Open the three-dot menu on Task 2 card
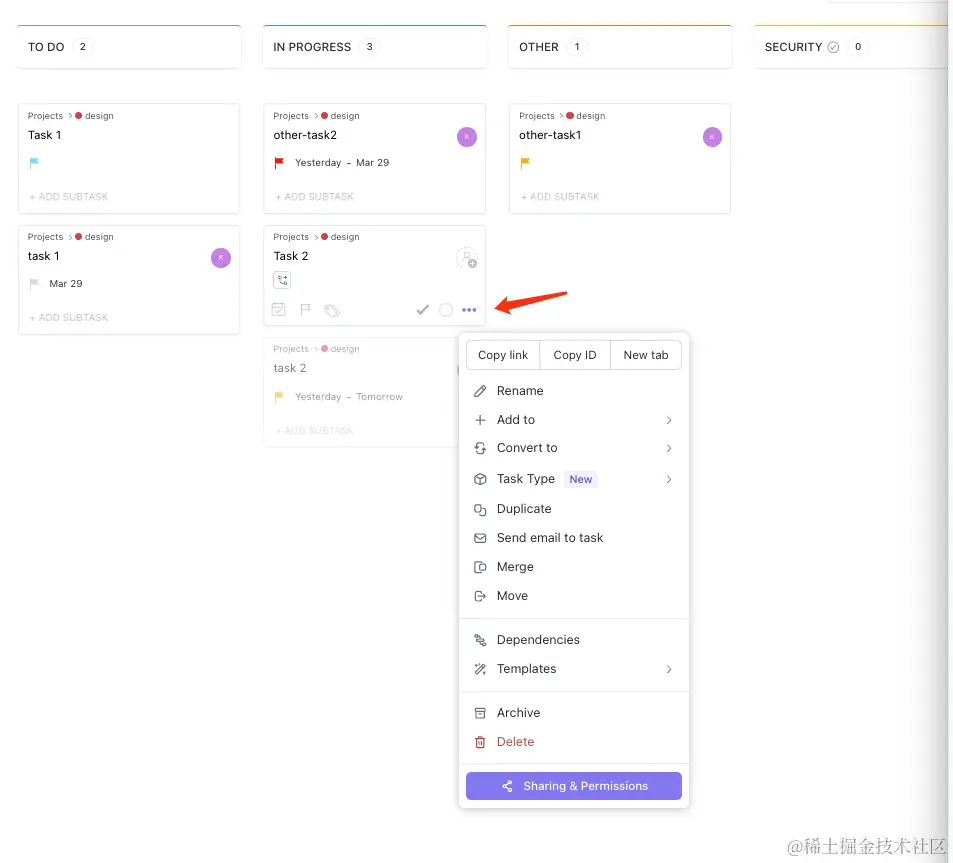The image size is (953, 863). tap(469, 310)
